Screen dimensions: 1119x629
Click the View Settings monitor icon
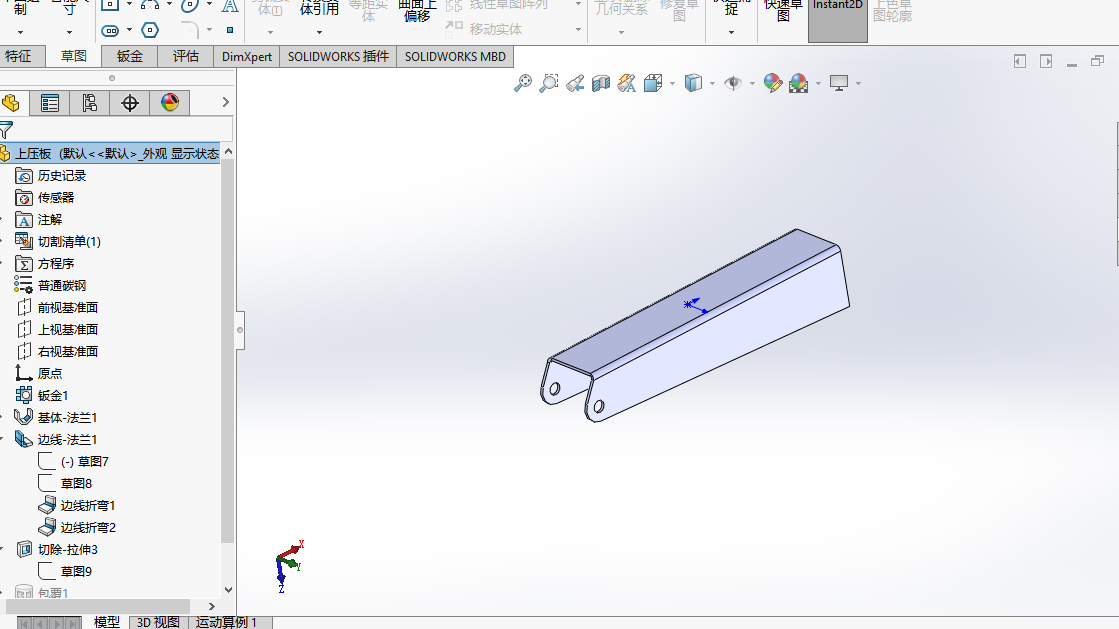point(839,84)
